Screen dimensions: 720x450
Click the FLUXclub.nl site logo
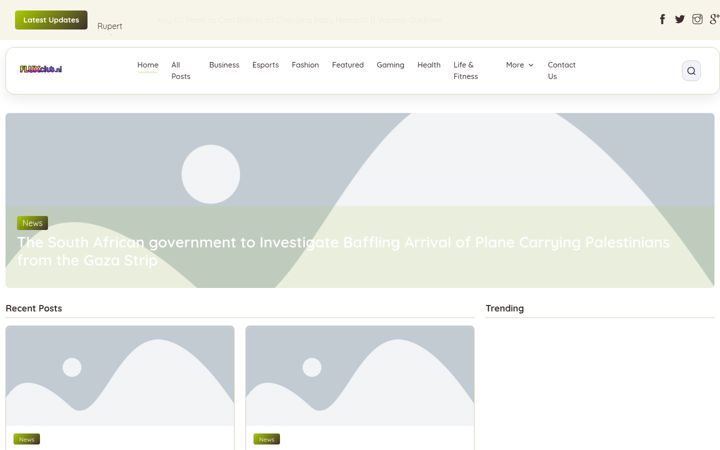(41, 69)
